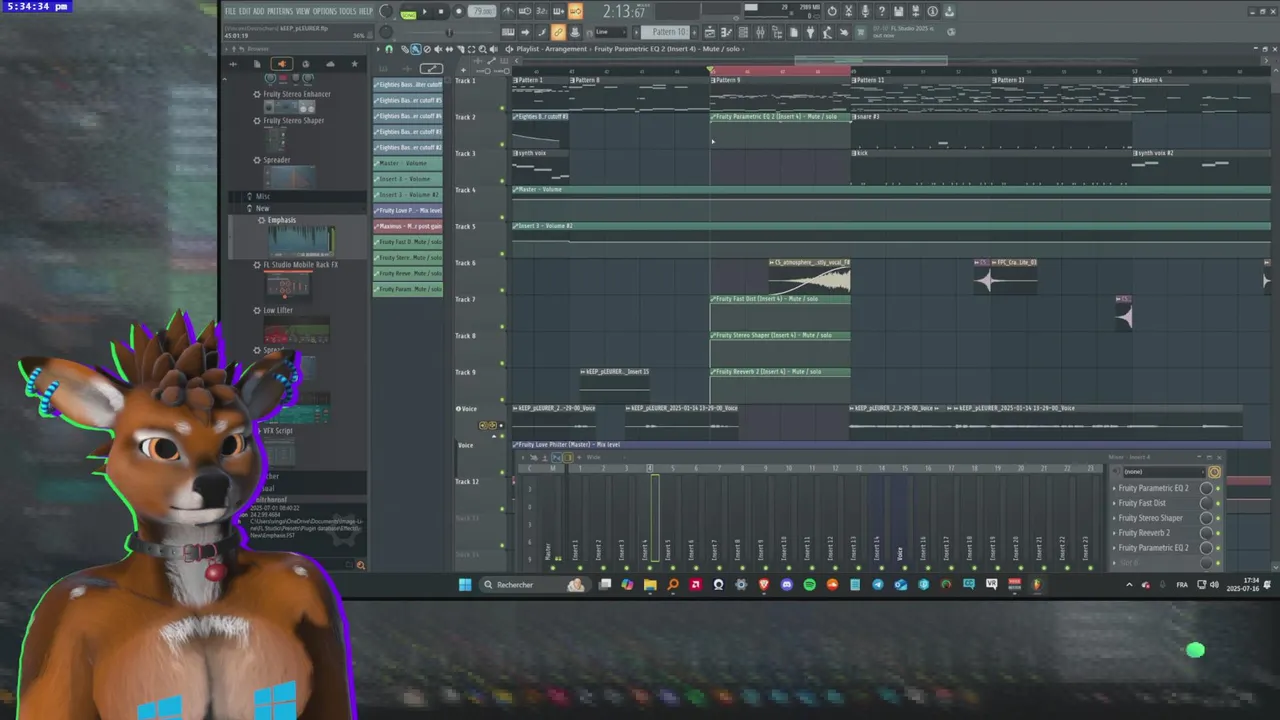
Task: Select Low Lifter plugin in browser
Action: (x=278, y=310)
